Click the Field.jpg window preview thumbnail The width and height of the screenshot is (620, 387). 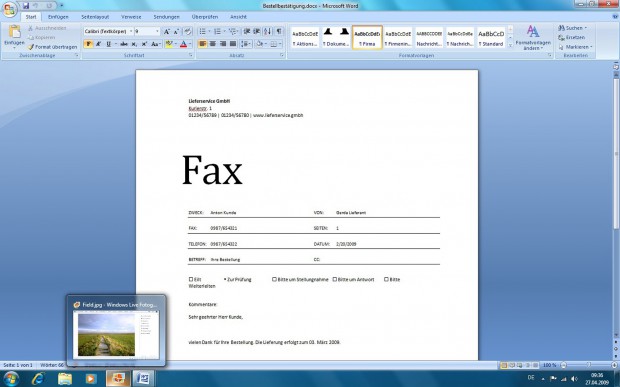point(116,335)
